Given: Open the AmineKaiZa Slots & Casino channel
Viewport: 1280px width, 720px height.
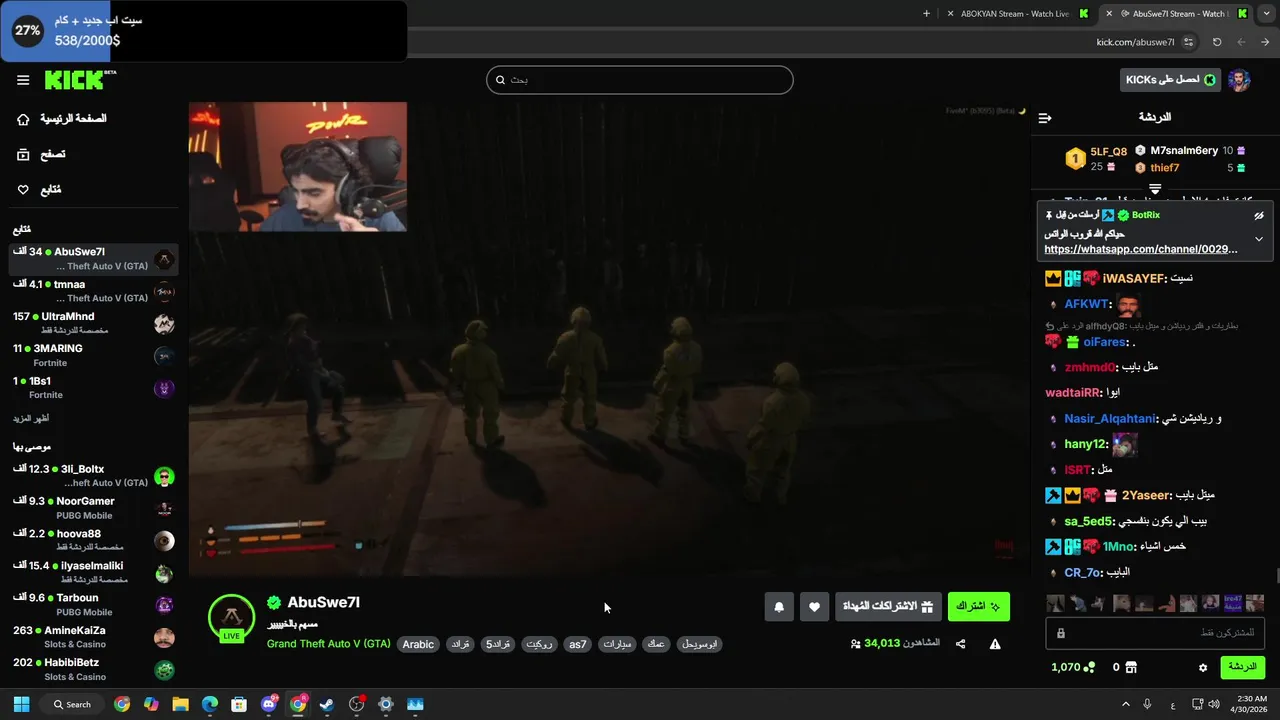Looking at the screenshot, I should click(93, 638).
